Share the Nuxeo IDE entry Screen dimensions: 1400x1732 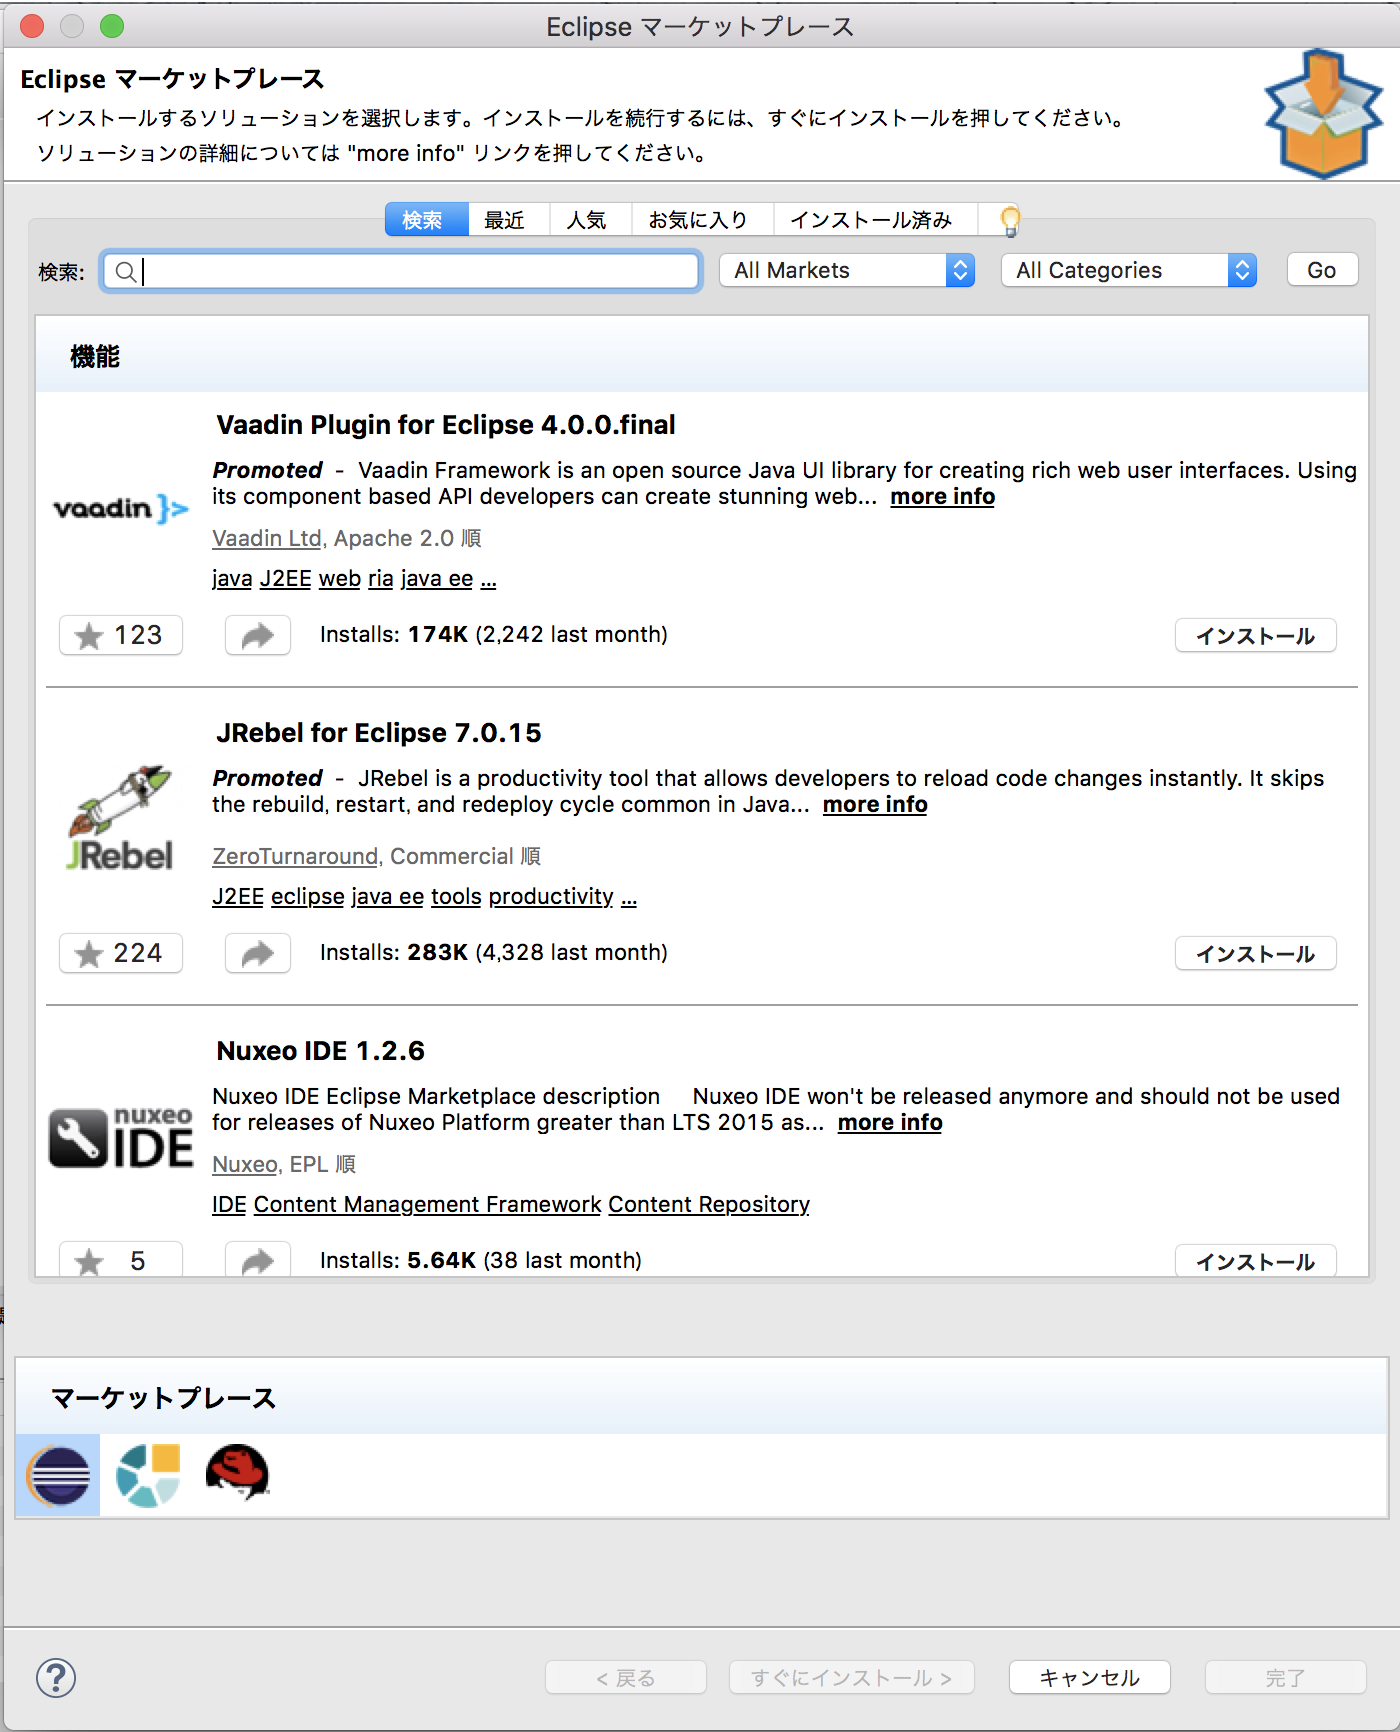[x=258, y=1259]
